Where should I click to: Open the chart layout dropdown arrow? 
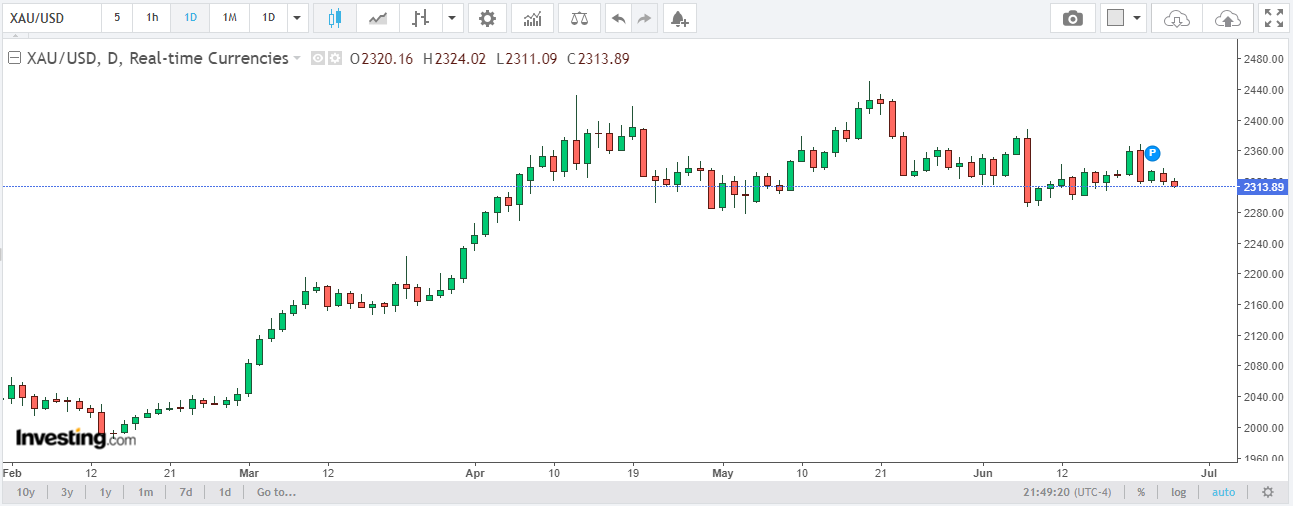coord(1138,18)
